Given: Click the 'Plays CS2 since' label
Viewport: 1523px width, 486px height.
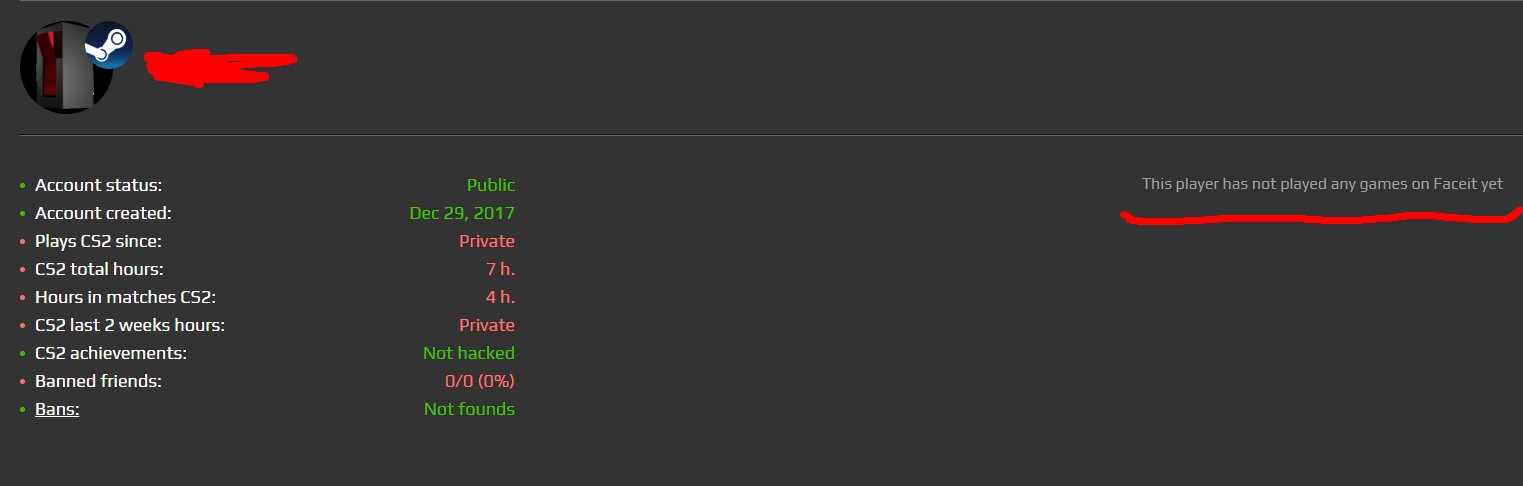Looking at the screenshot, I should 98,241.
